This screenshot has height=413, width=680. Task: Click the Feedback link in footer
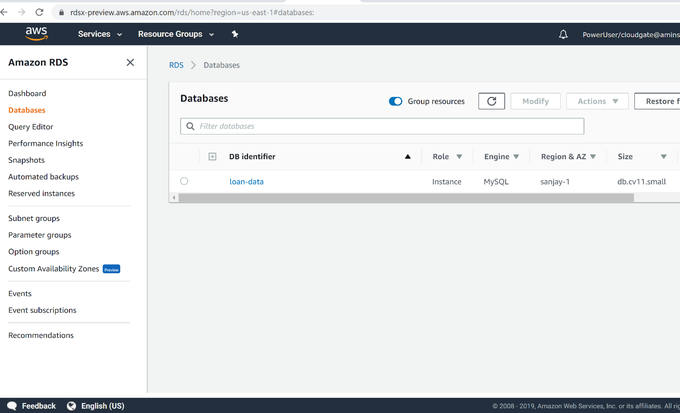pos(39,406)
